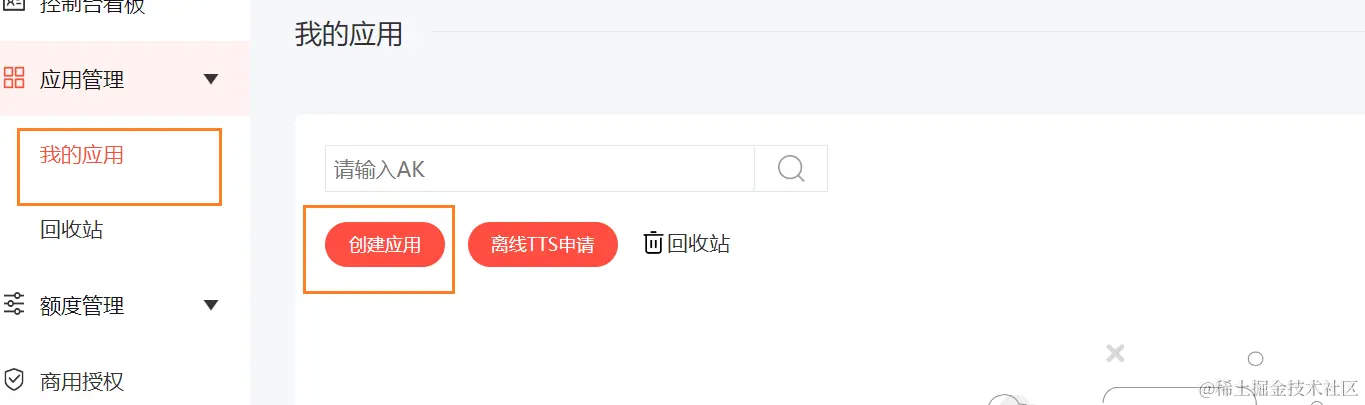1365x405 pixels.
Task: Click the 创建应用 button
Action: 385,245
